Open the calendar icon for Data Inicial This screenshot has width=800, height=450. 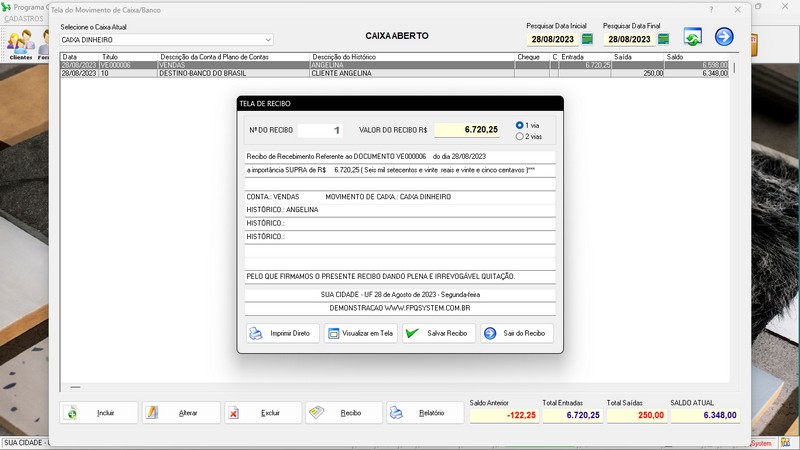pyautogui.click(x=587, y=39)
